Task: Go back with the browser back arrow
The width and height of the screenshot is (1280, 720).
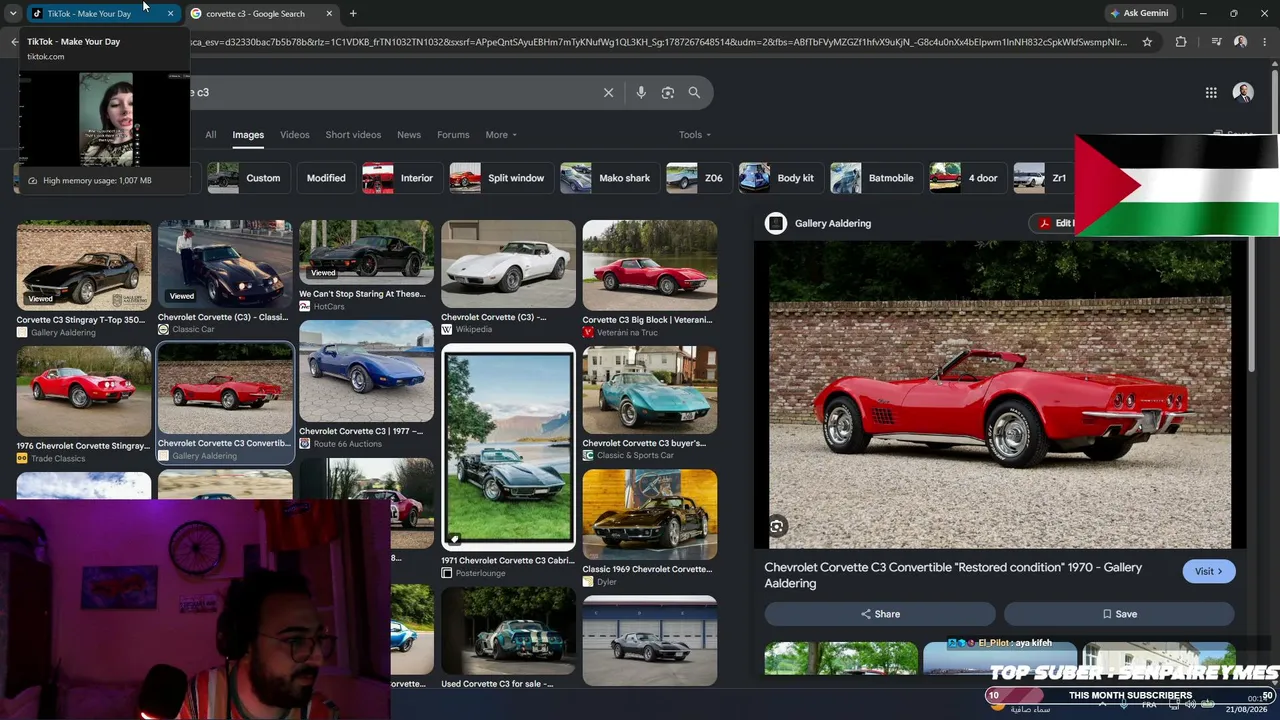Action: coord(14,42)
